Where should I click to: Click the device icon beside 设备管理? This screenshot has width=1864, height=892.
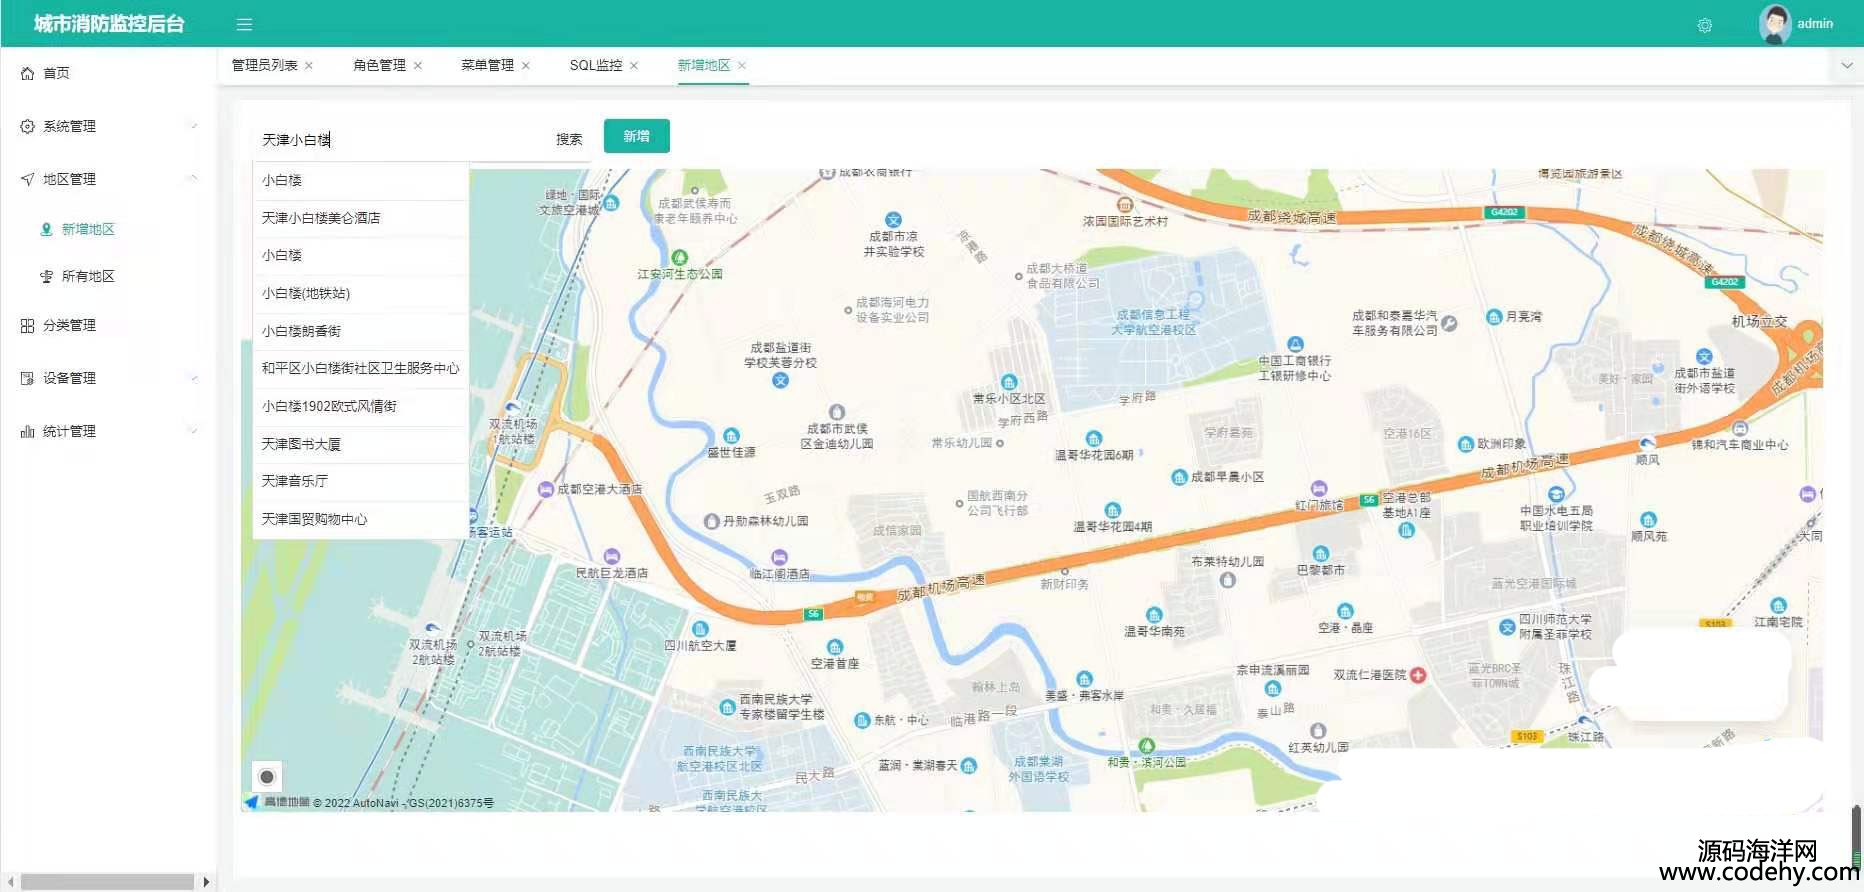pos(27,378)
